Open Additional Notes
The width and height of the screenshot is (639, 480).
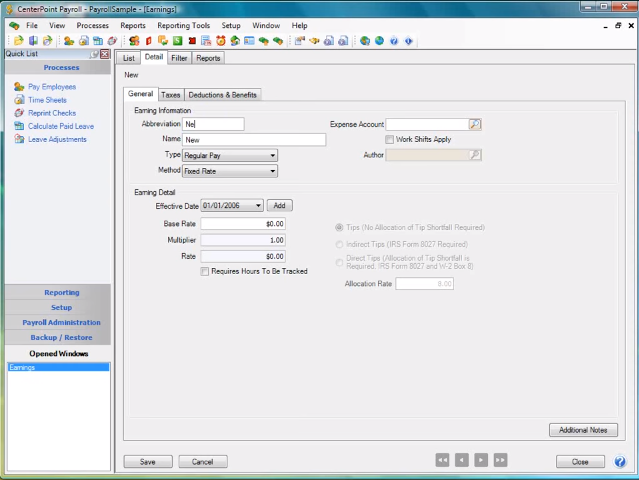pos(583,430)
